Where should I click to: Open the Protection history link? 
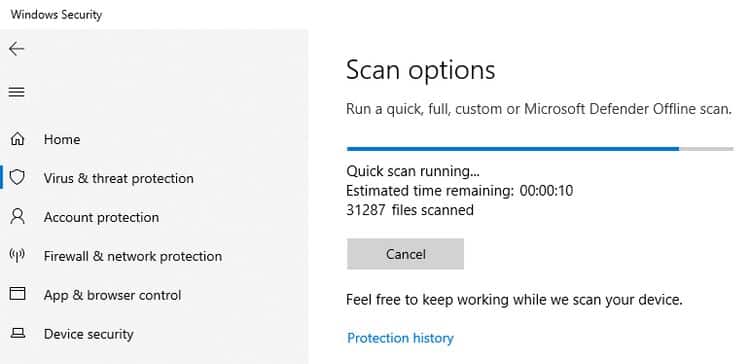point(400,338)
